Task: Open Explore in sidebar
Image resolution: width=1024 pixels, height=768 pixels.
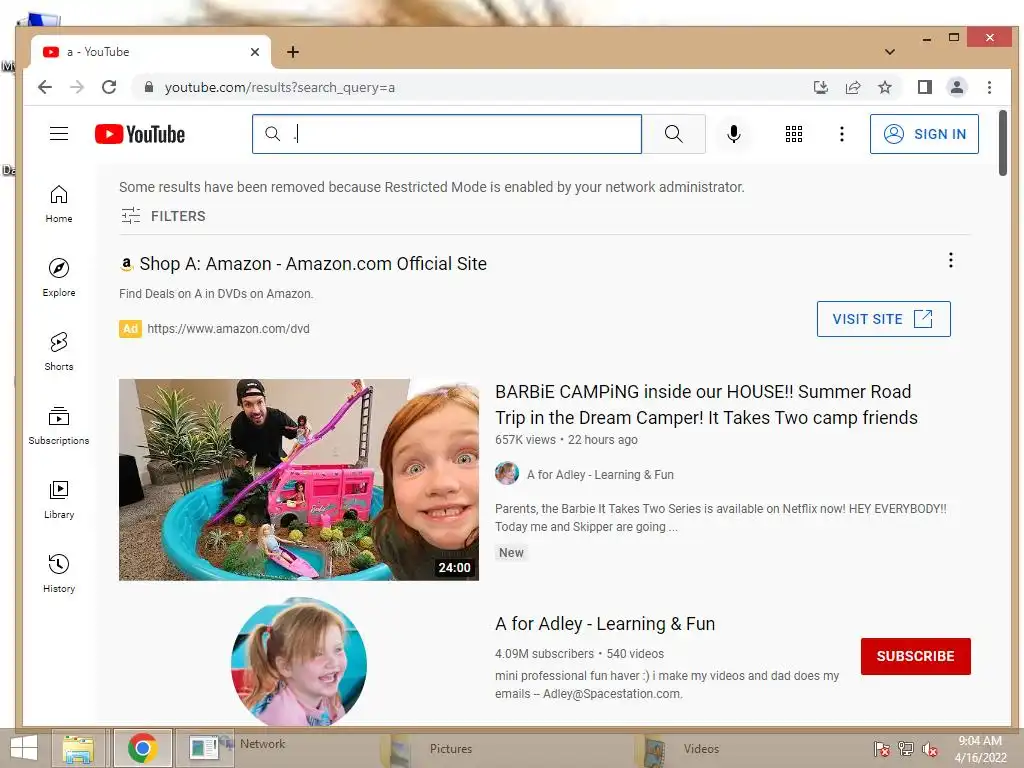Action: [59, 278]
